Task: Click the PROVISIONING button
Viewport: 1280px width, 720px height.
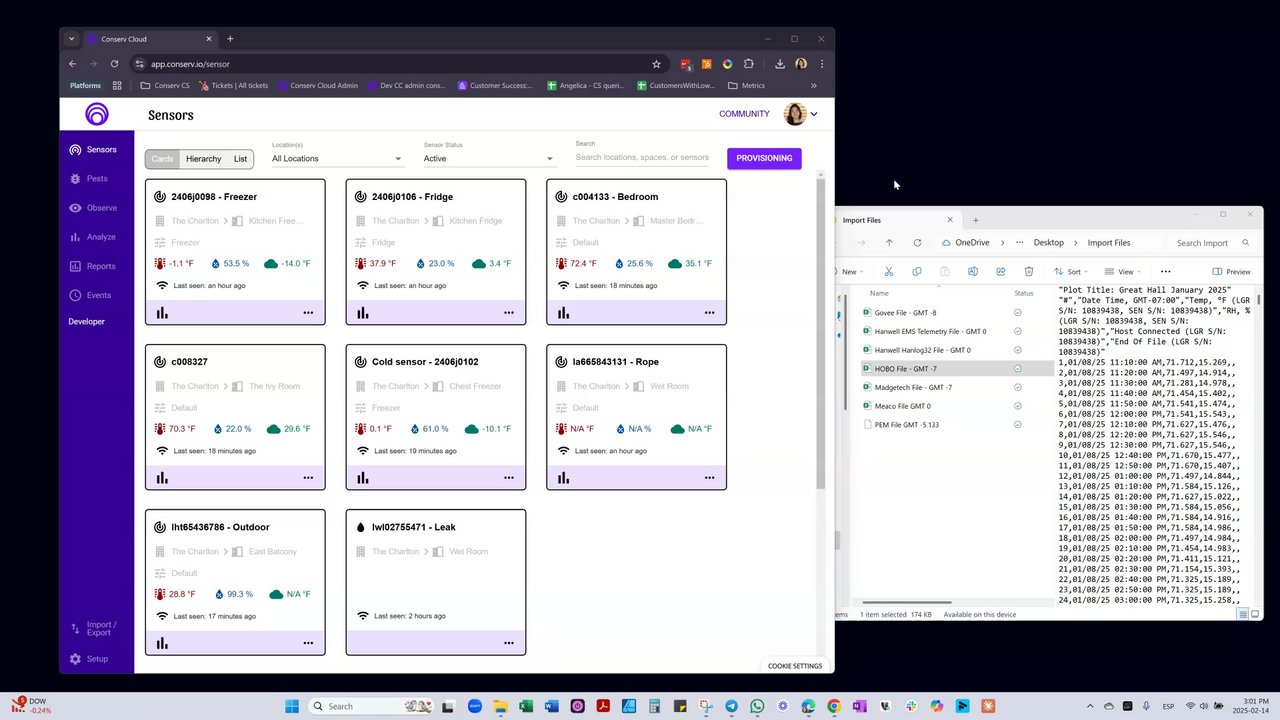Action: pyautogui.click(x=764, y=158)
